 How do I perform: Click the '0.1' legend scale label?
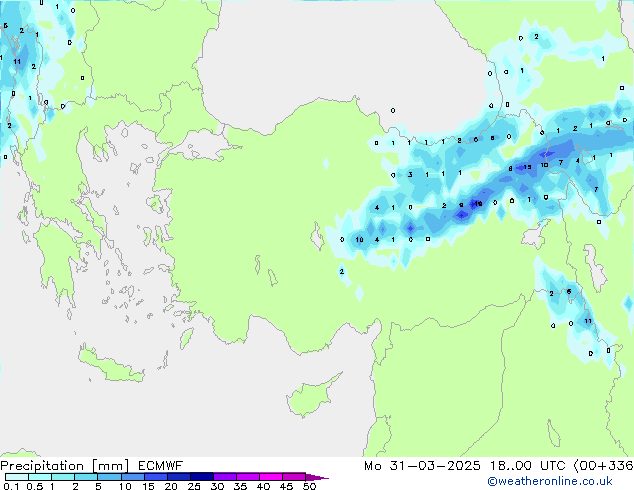[x=11, y=486]
